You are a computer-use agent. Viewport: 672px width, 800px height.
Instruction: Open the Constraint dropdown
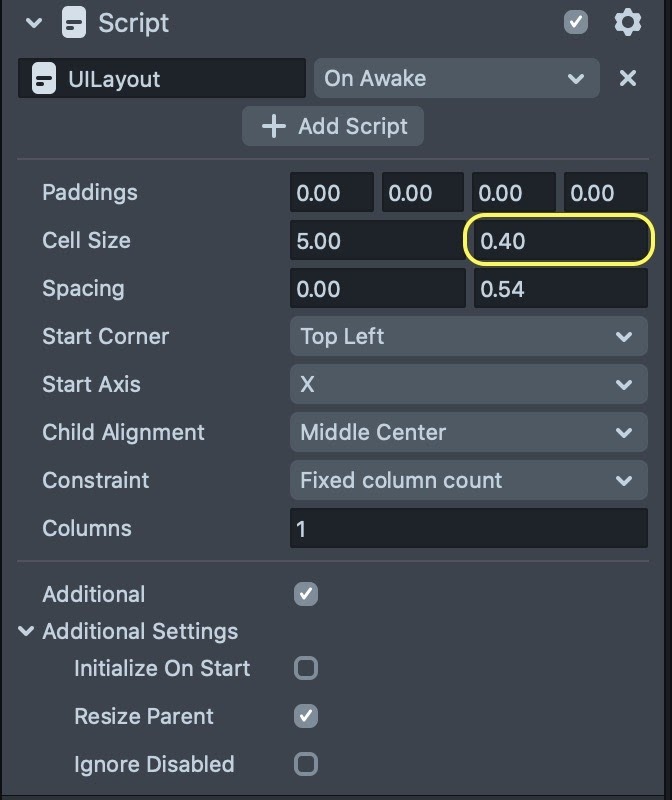tap(468, 480)
